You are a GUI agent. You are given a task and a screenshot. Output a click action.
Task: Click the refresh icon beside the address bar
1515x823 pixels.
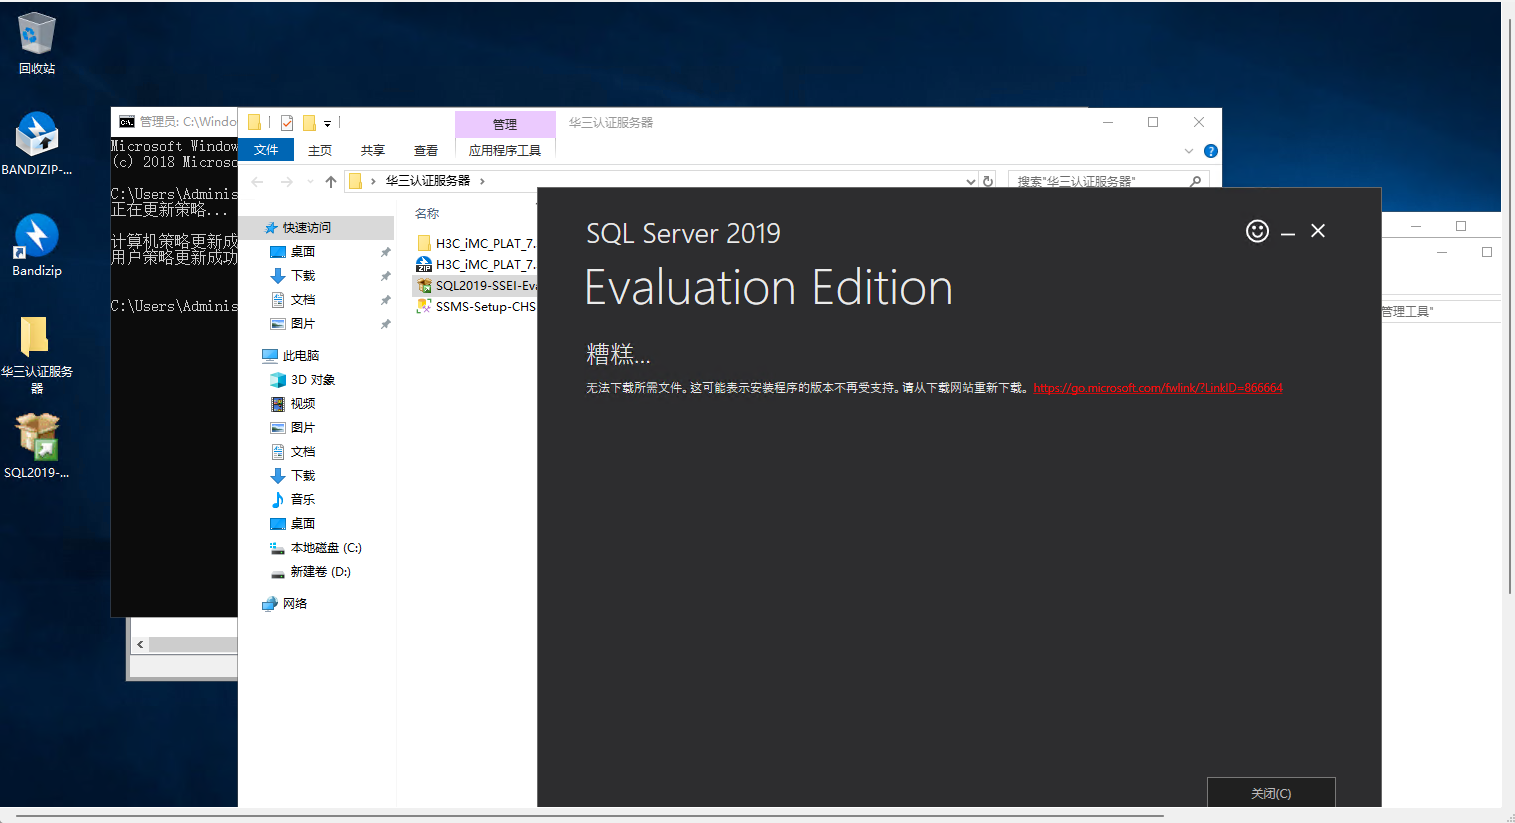(988, 181)
